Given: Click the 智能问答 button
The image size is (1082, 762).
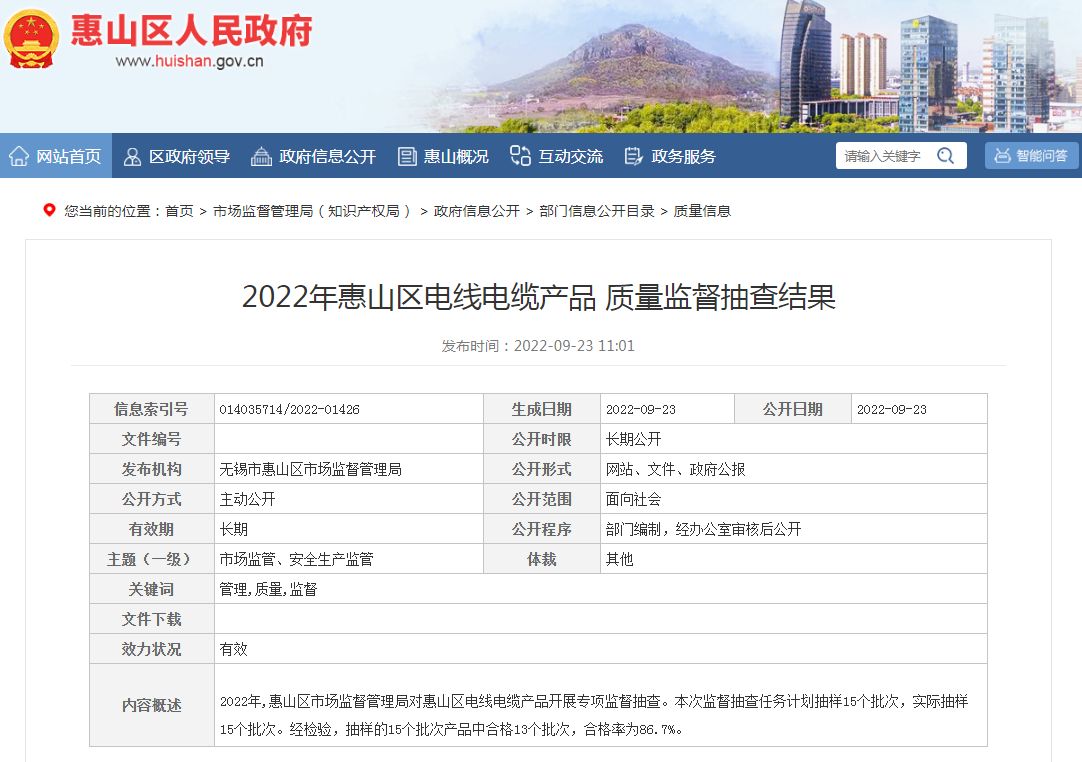Looking at the screenshot, I should 1031,156.
